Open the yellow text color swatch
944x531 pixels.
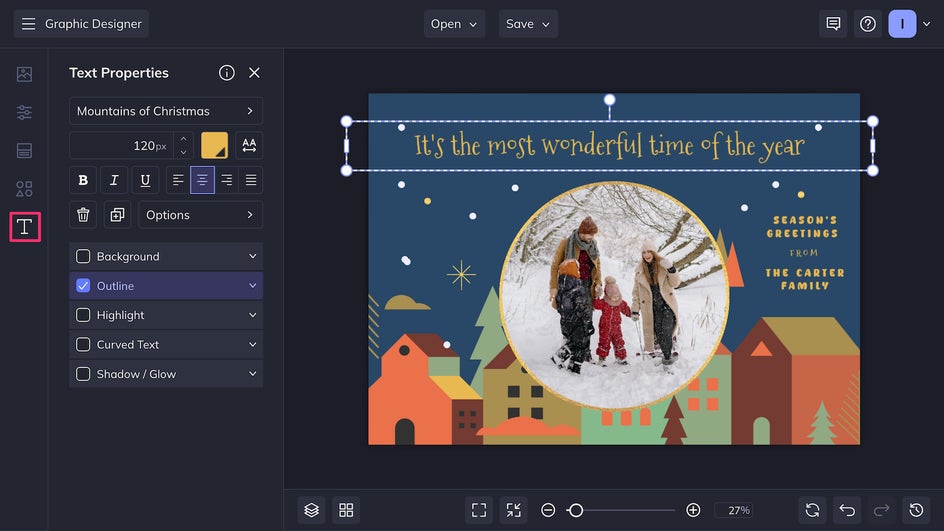coord(214,145)
